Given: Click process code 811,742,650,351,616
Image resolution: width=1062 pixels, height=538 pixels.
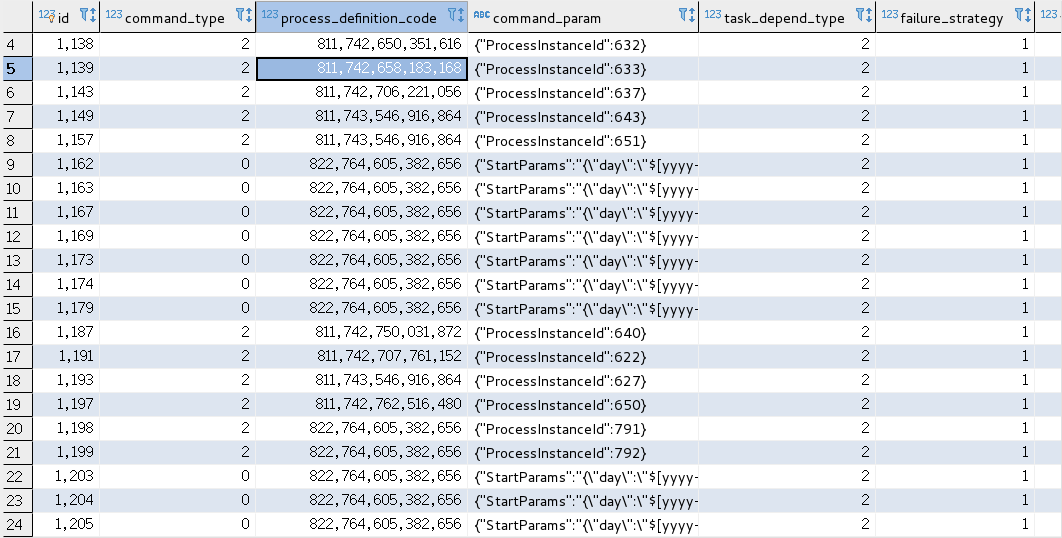Looking at the screenshot, I should click(362, 44).
